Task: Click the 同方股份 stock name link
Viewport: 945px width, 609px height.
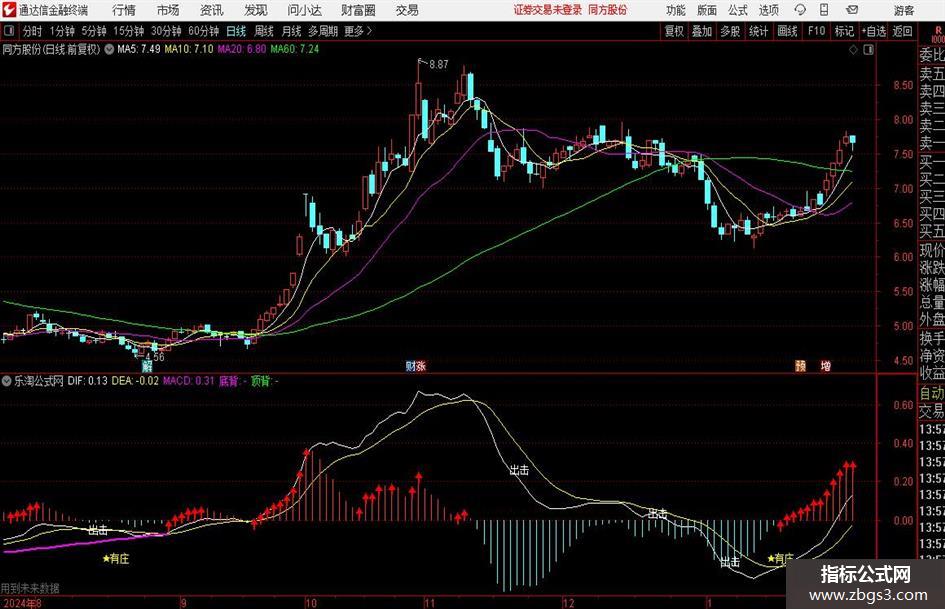Action: 608,10
